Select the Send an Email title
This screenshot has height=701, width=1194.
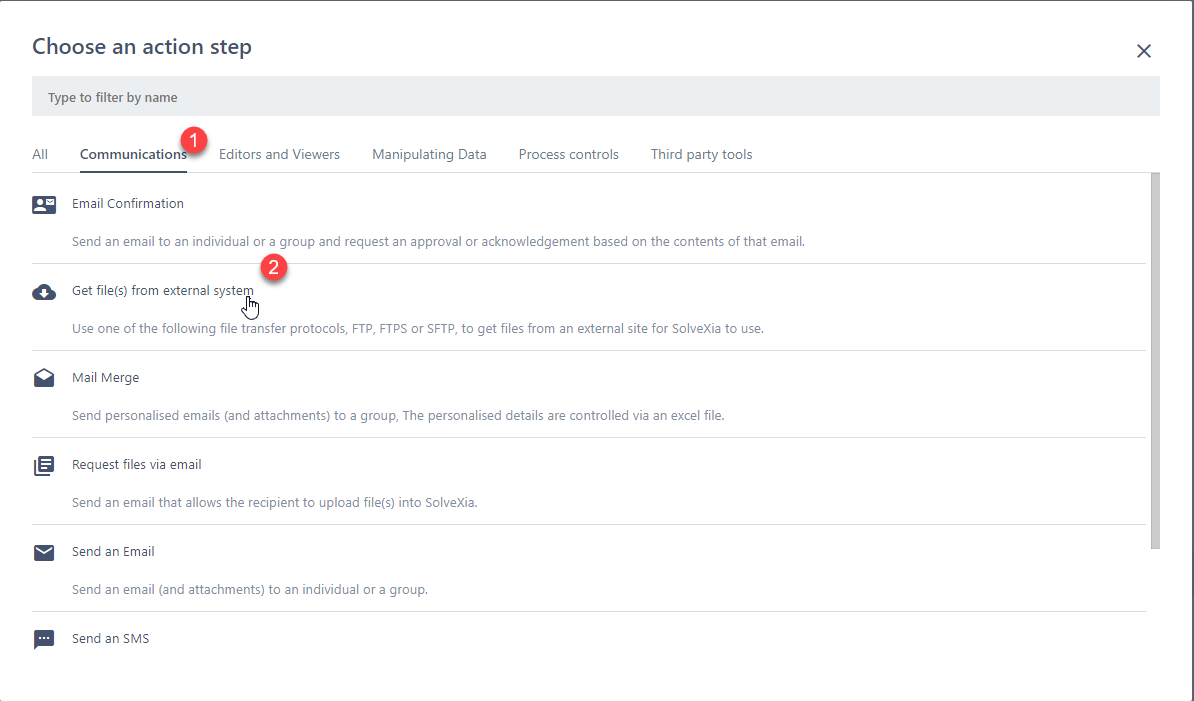113,552
